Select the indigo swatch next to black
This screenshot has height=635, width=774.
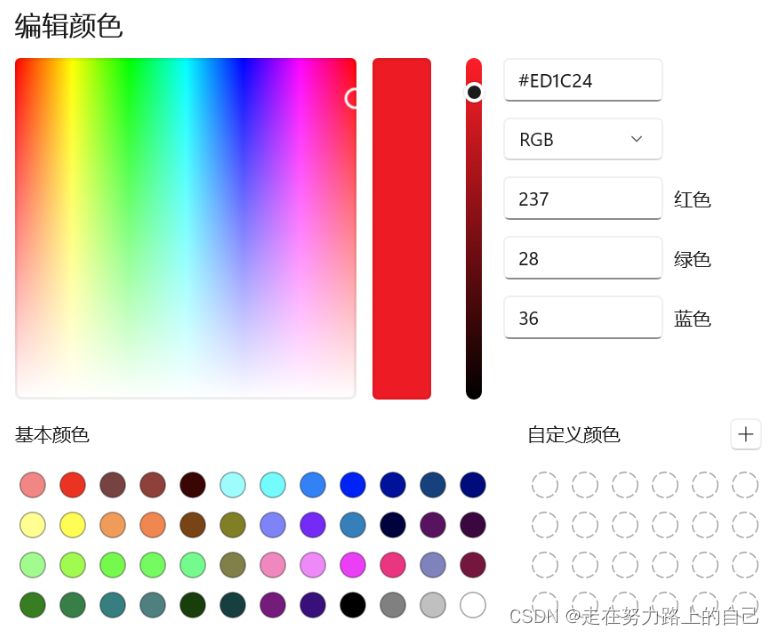(x=312, y=605)
